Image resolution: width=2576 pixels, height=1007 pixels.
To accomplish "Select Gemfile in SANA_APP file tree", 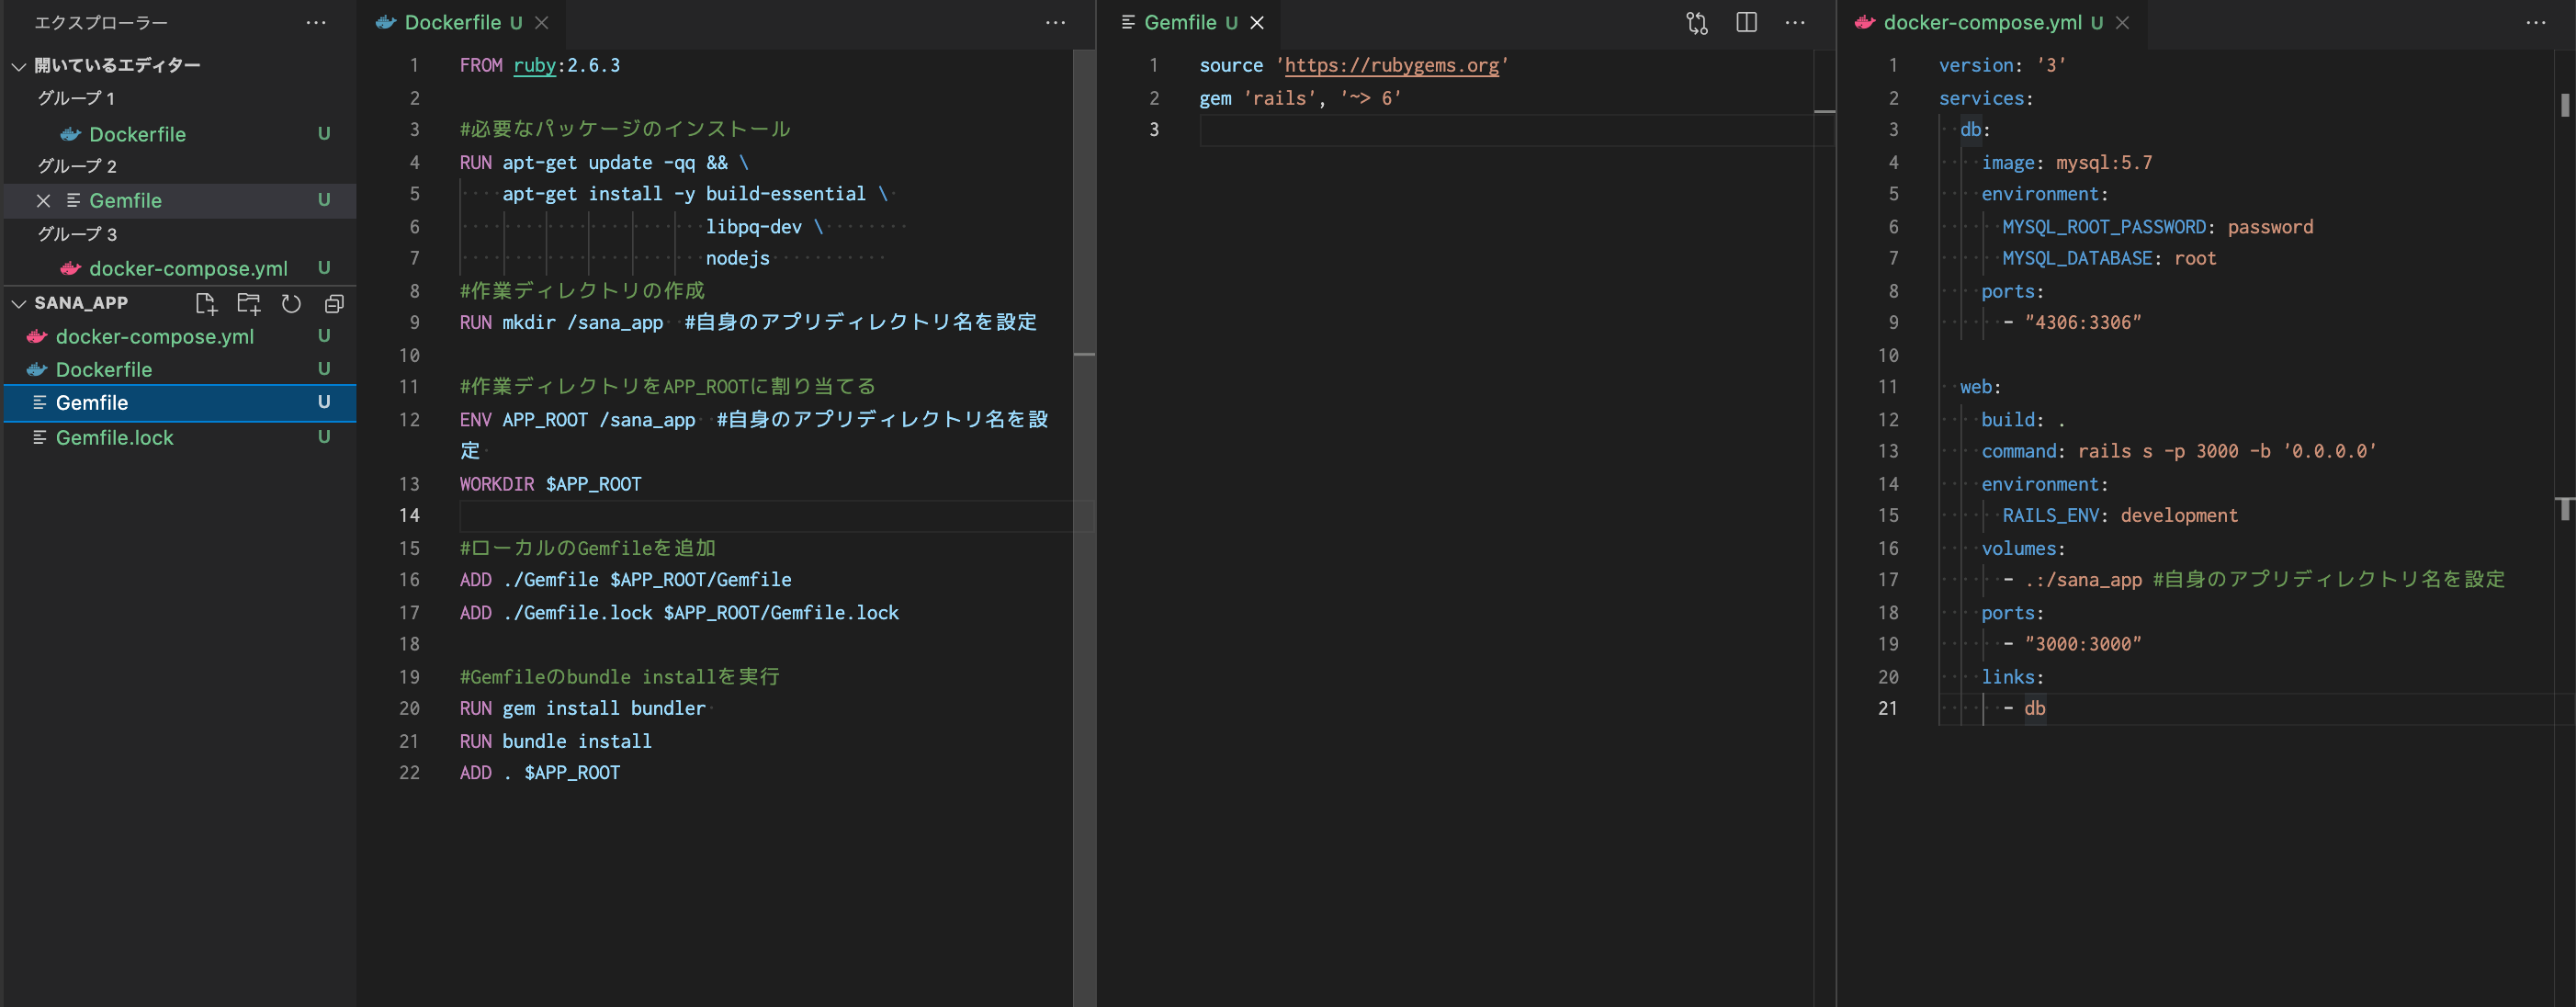I will point(181,403).
